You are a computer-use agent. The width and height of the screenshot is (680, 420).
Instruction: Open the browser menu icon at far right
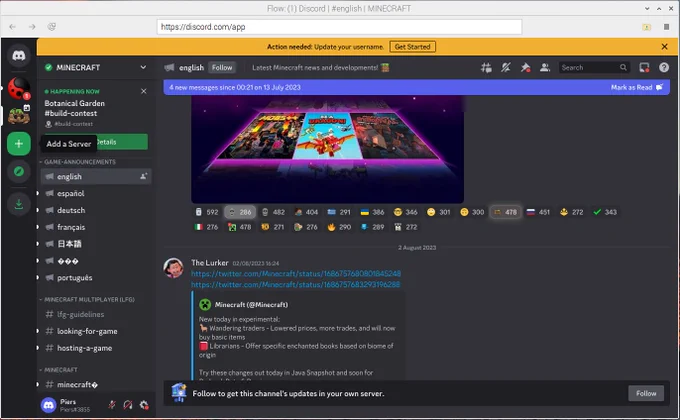tap(667, 27)
